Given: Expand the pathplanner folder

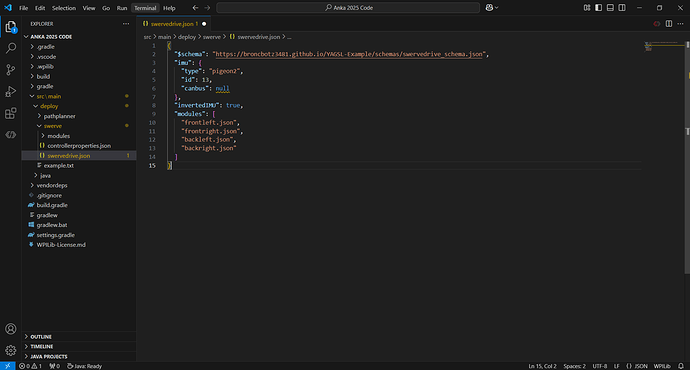Looking at the screenshot, I should (59, 116).
